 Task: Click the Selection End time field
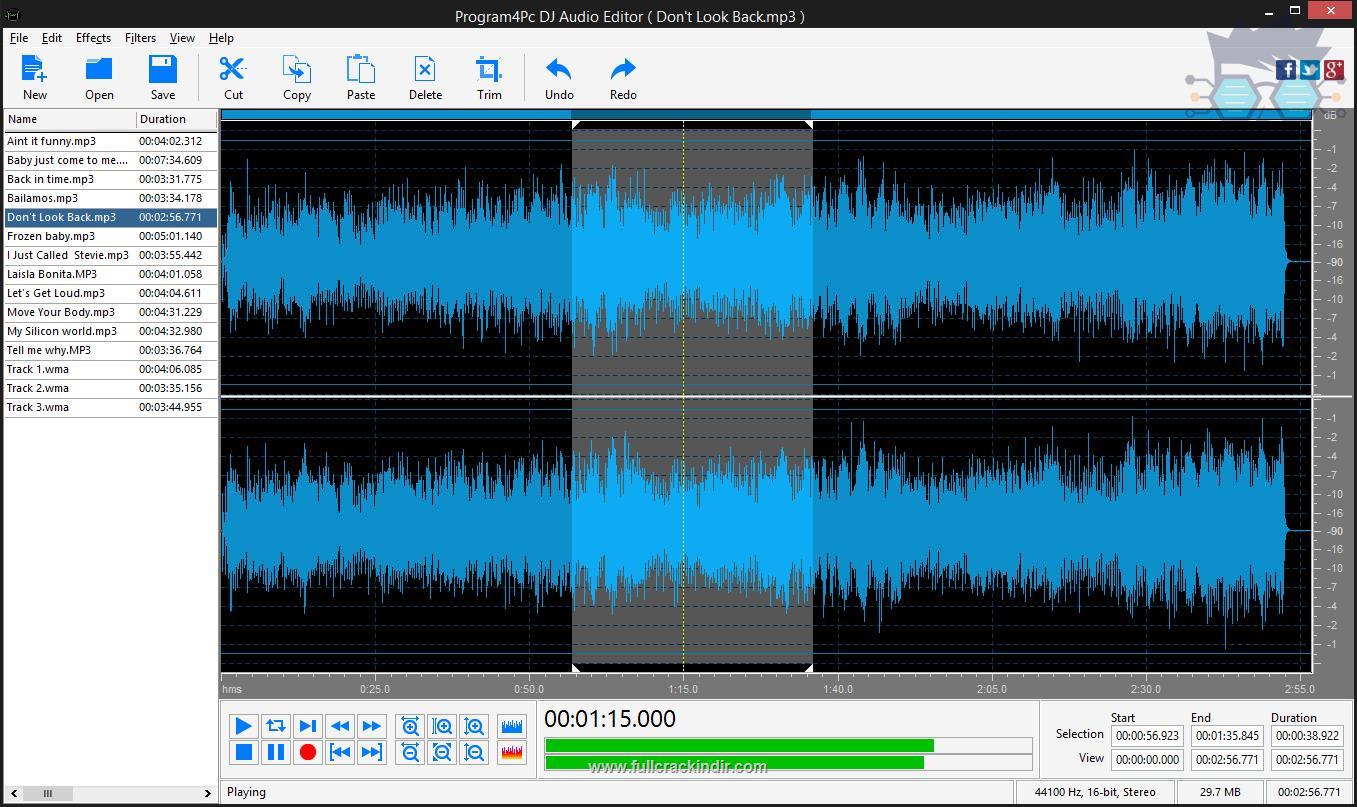click(x=1227, y=736)
